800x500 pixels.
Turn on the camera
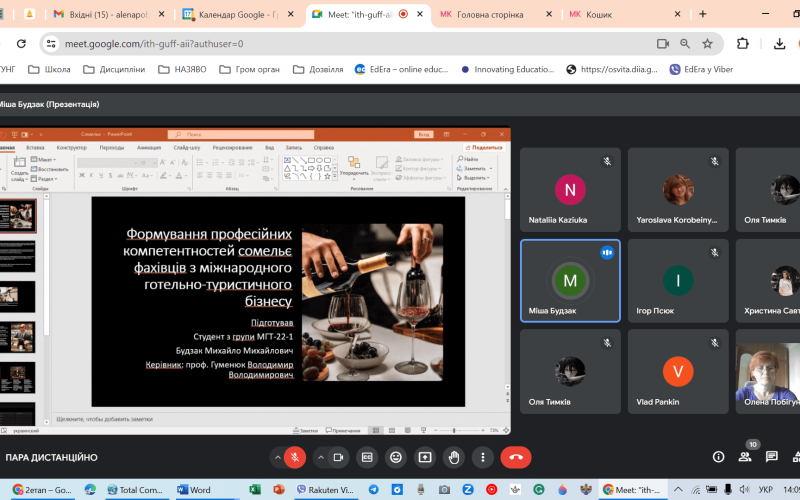pyautogui.click(x=338, y=457)
